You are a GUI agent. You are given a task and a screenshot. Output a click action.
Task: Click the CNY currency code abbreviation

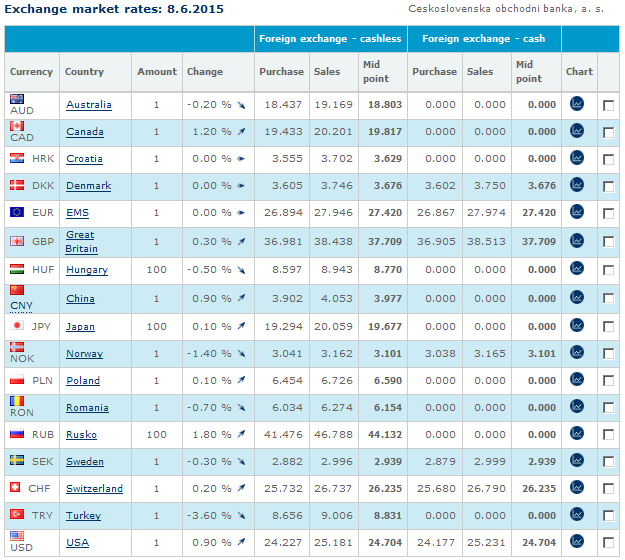pos(22,306)
